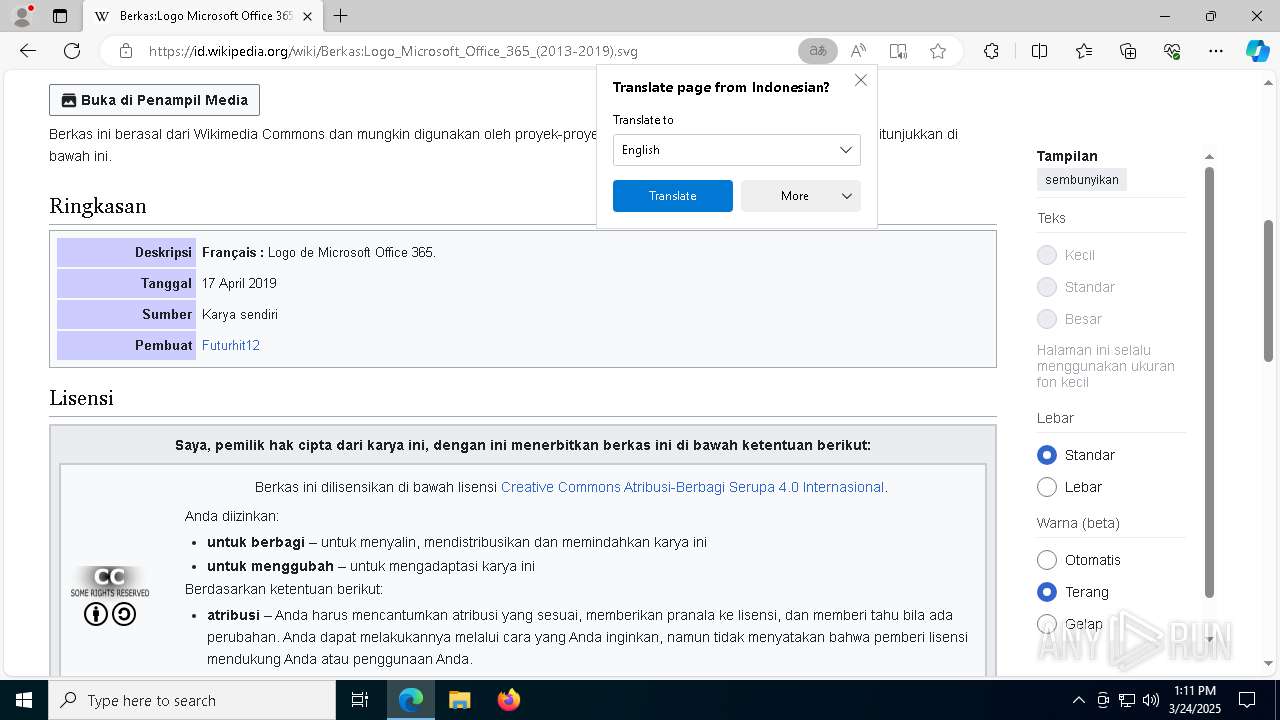
Task: Click the Lisensi heading
Action: (x=81, y=398)
